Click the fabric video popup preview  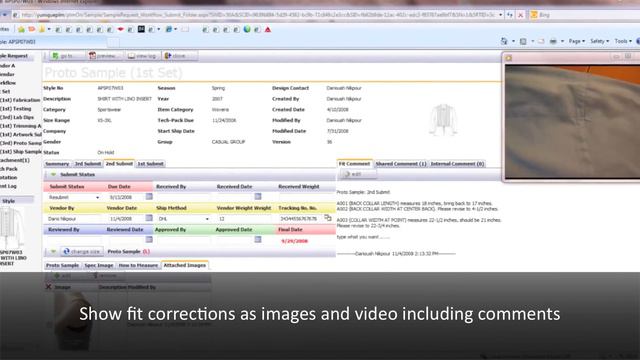pyautogui.click(x=572, y=121)
